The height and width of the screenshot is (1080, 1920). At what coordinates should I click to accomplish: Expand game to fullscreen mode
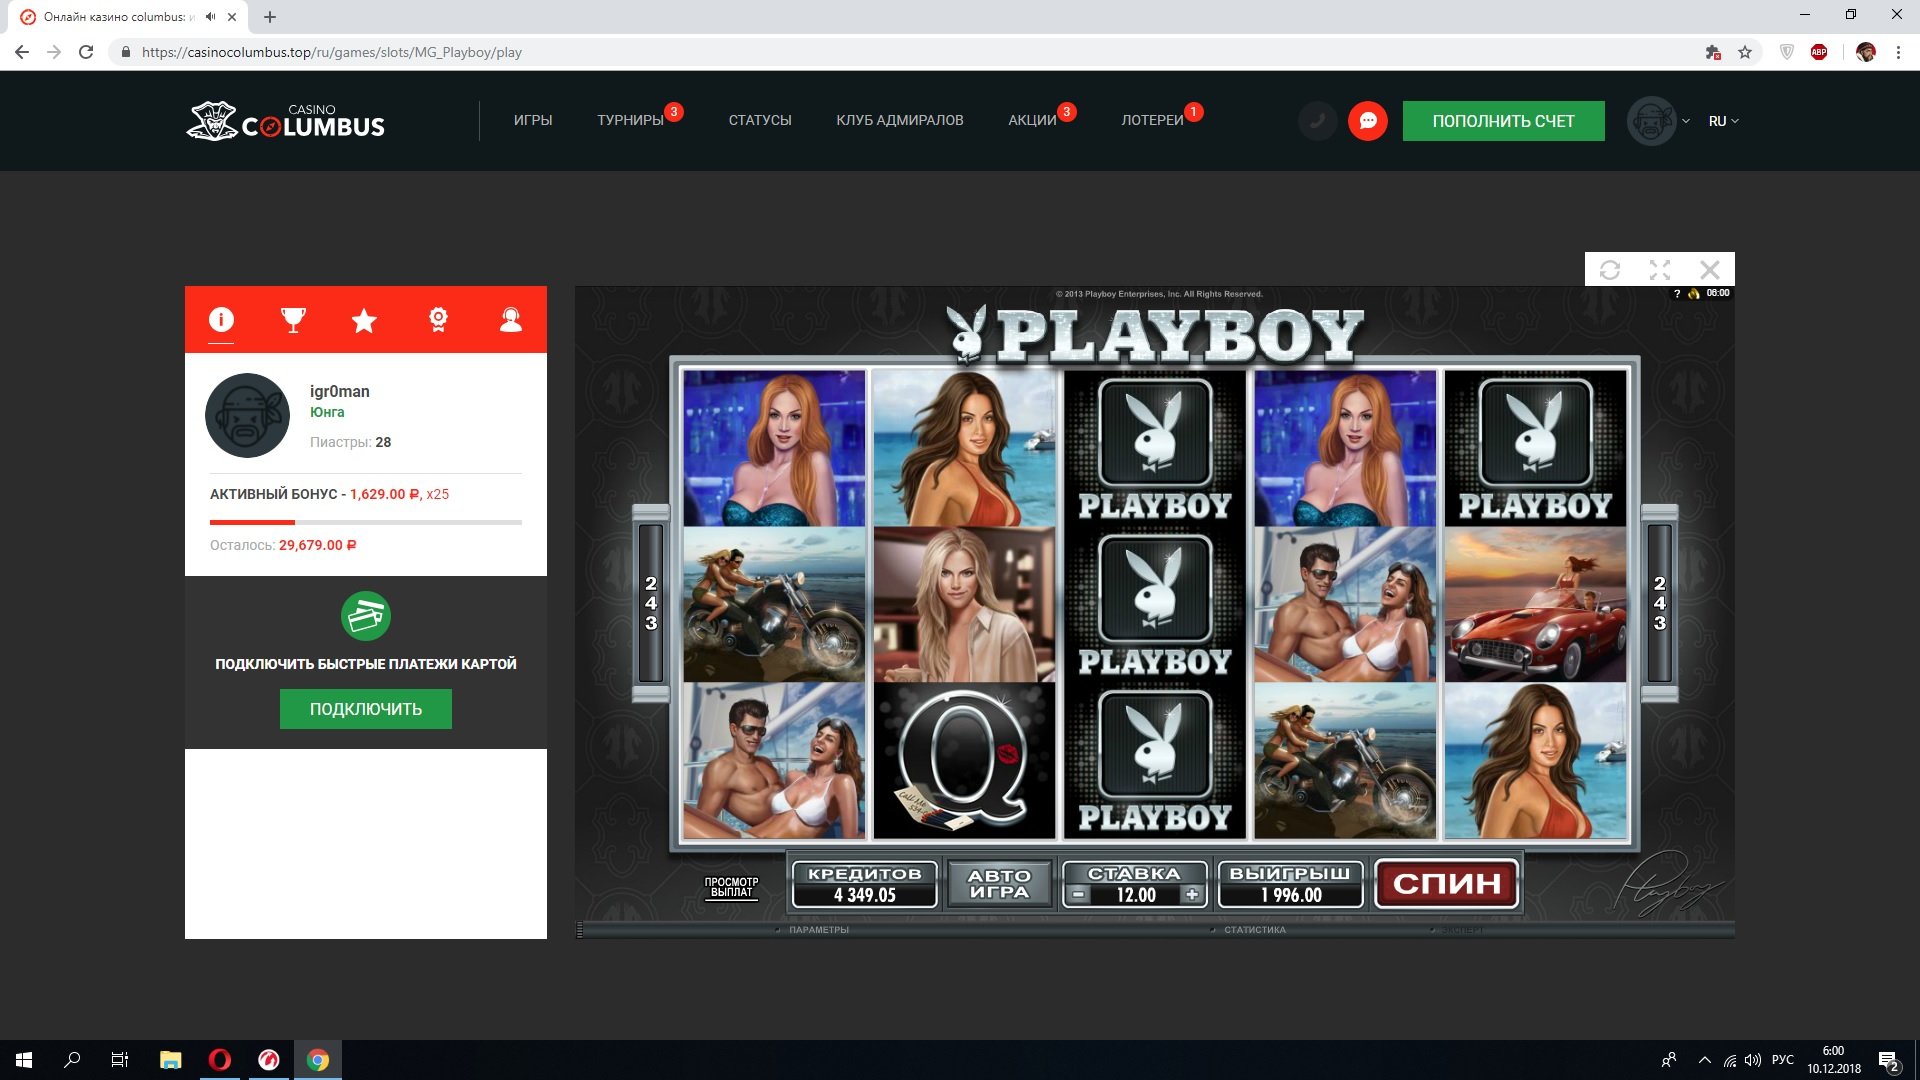tap(1660, 270)
